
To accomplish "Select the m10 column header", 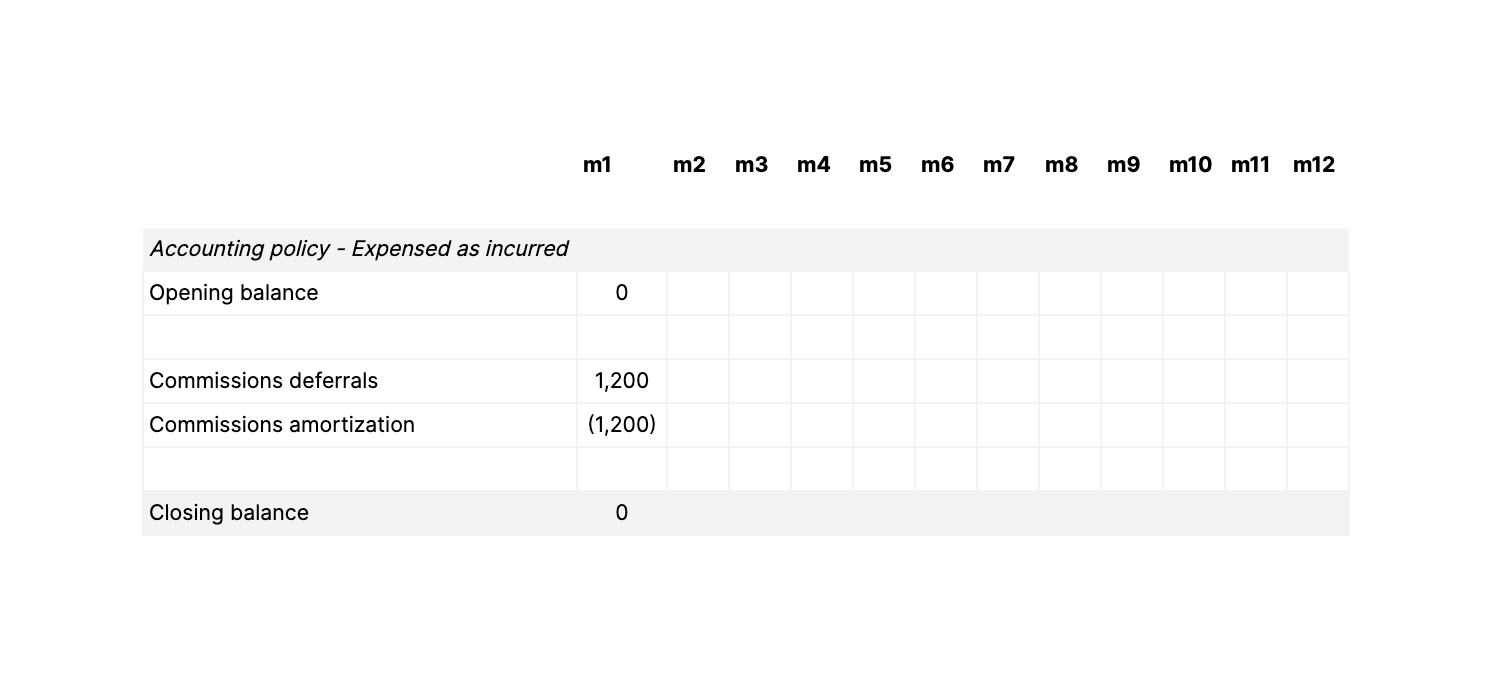I will point(1190,165).
